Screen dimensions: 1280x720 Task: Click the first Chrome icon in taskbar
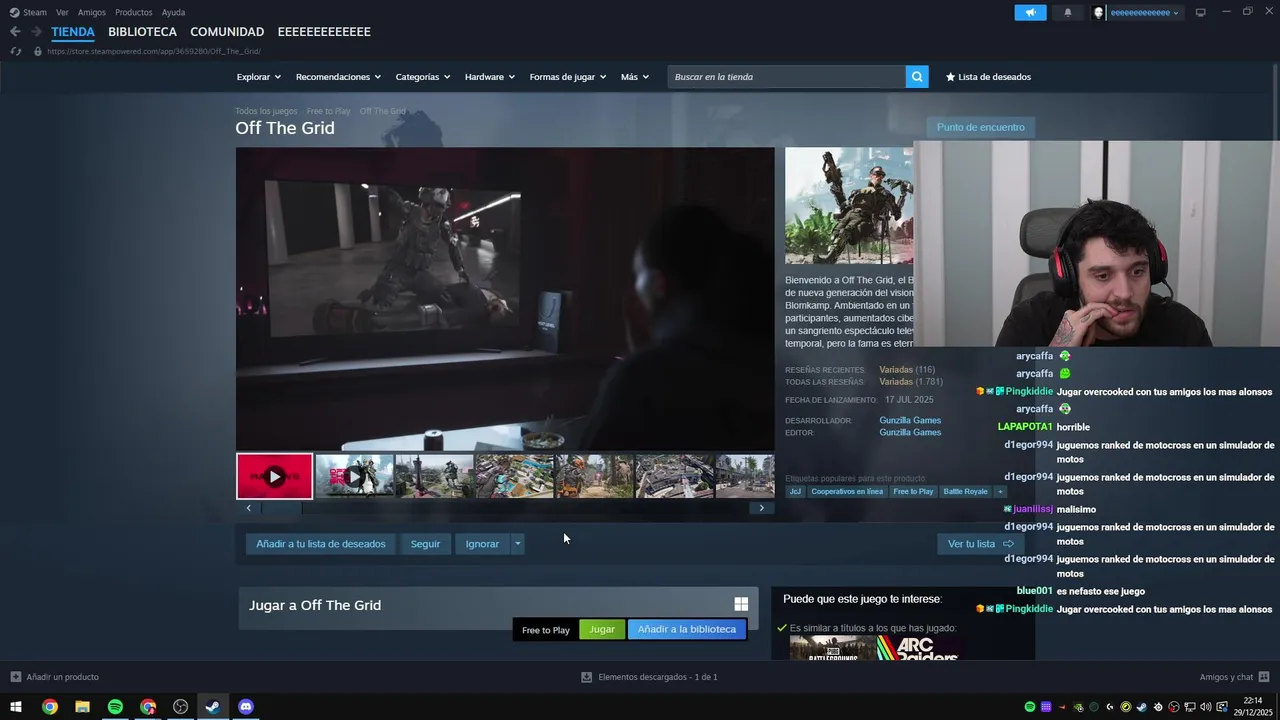[49, 707]
